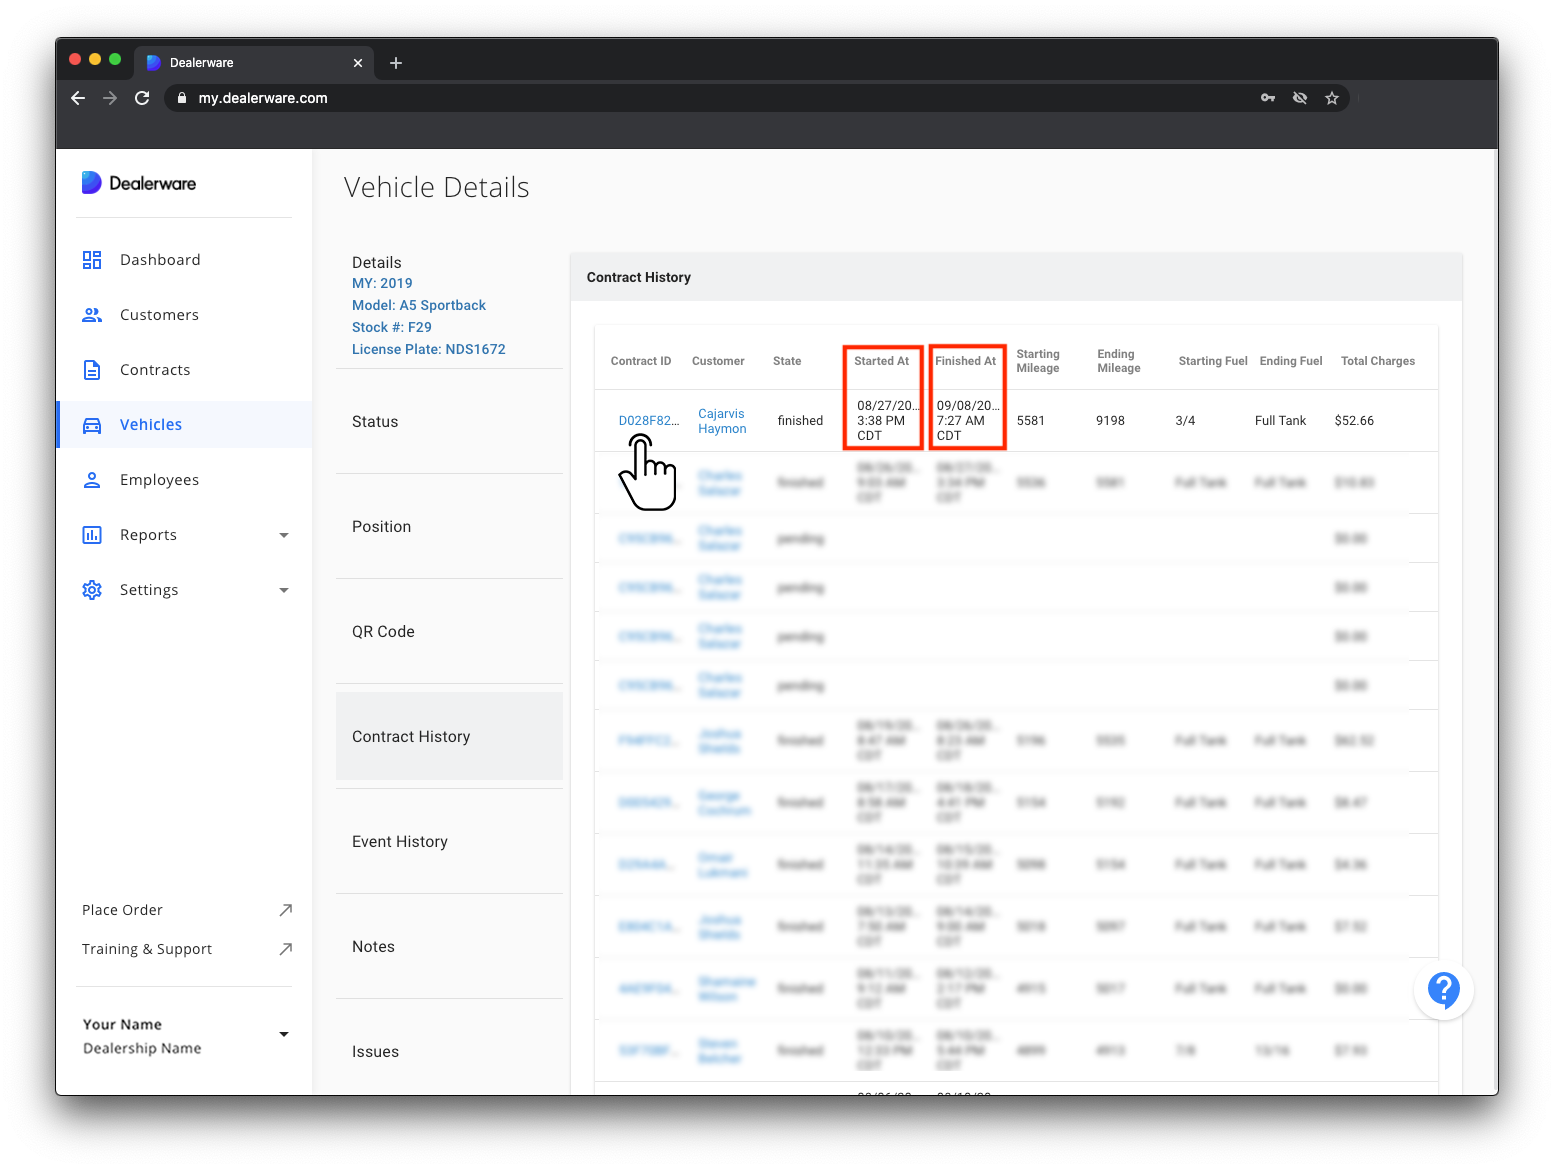Viewport: 1554px width, 1169px height.
Task: Click the Employees person icon
Action: tap(92, 480)
